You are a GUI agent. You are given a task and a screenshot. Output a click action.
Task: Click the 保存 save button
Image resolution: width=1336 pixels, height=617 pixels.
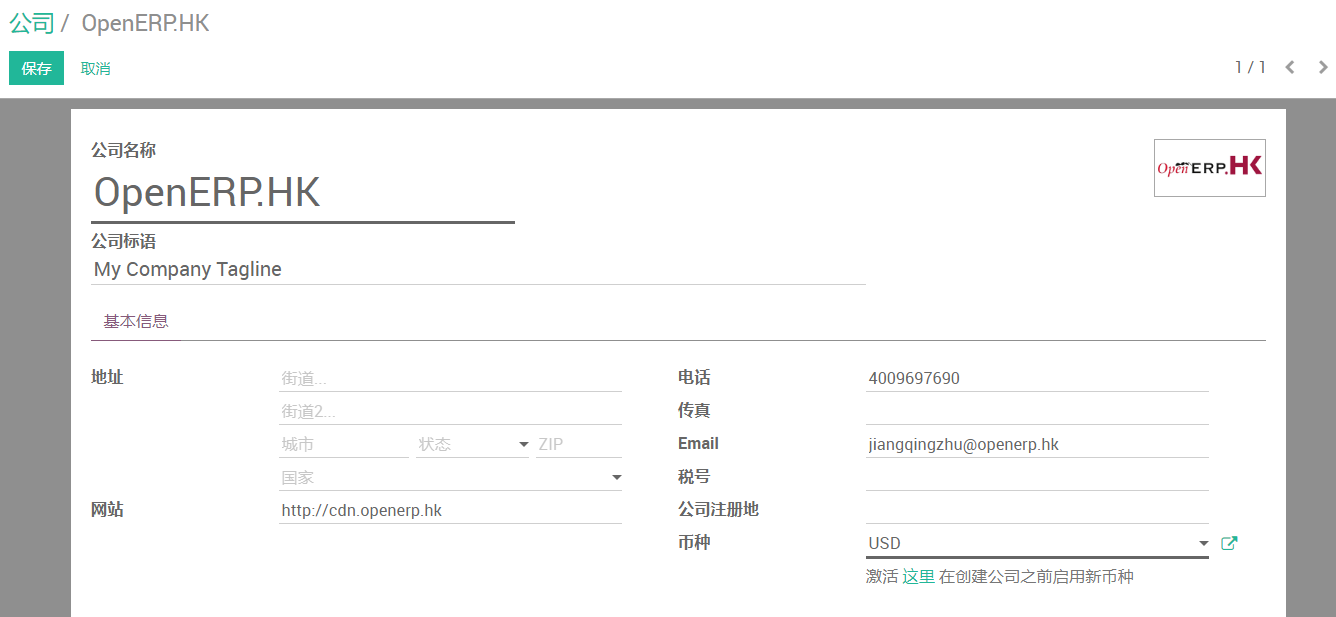36,68
